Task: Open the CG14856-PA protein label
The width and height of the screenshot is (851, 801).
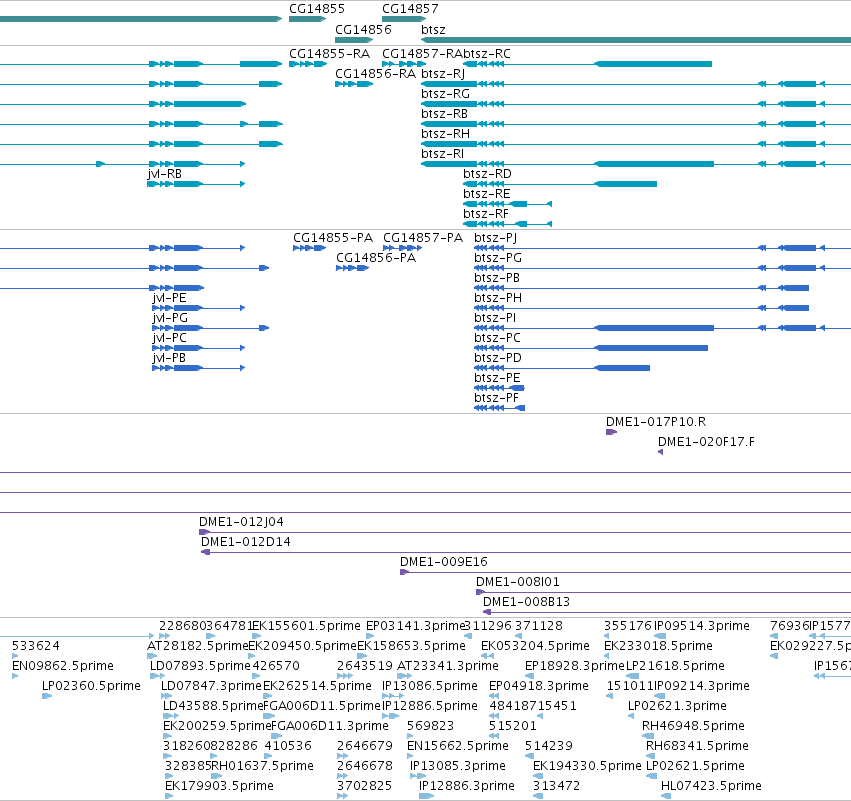Action: [376, 258]
